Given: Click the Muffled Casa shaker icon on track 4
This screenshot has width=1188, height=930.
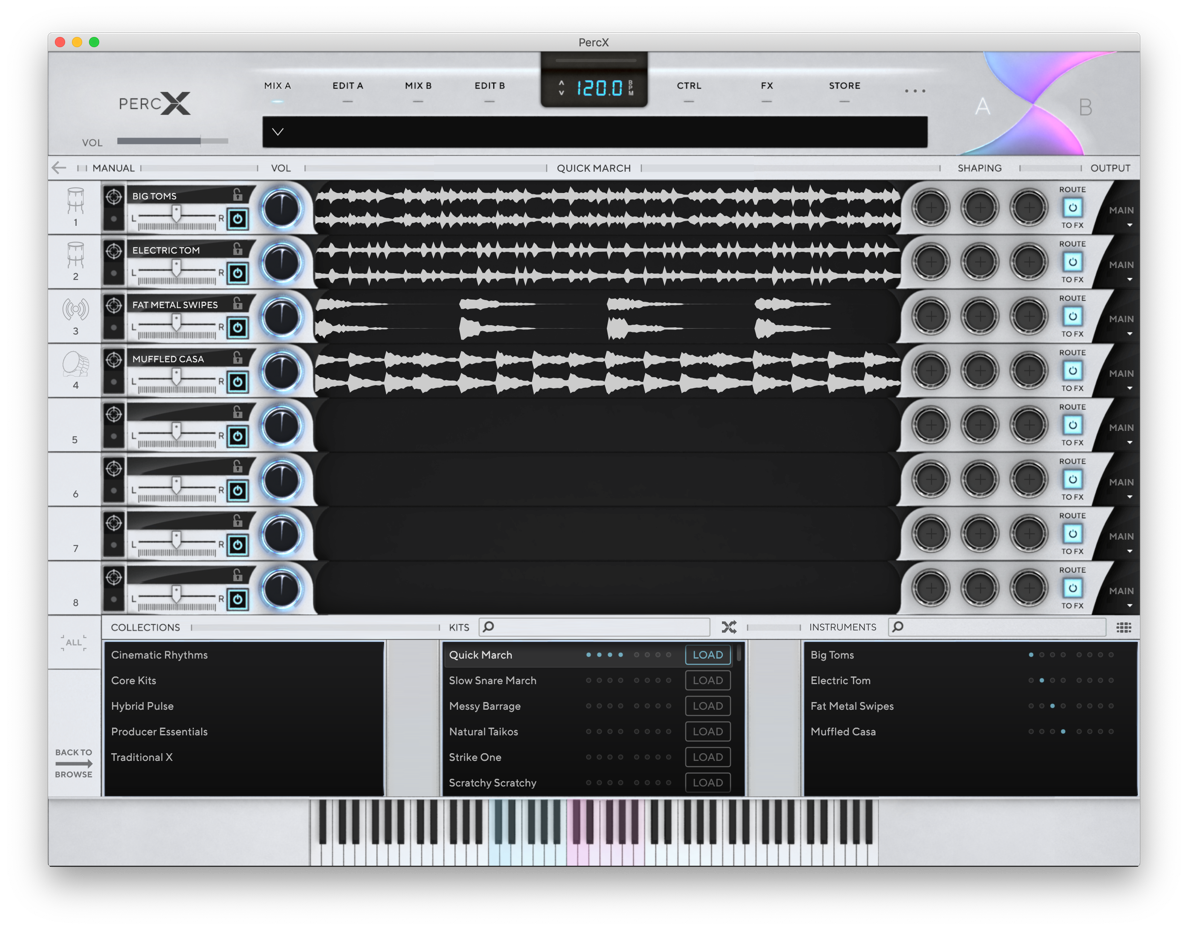Looking at the screenshot, I should click(75, 365).
